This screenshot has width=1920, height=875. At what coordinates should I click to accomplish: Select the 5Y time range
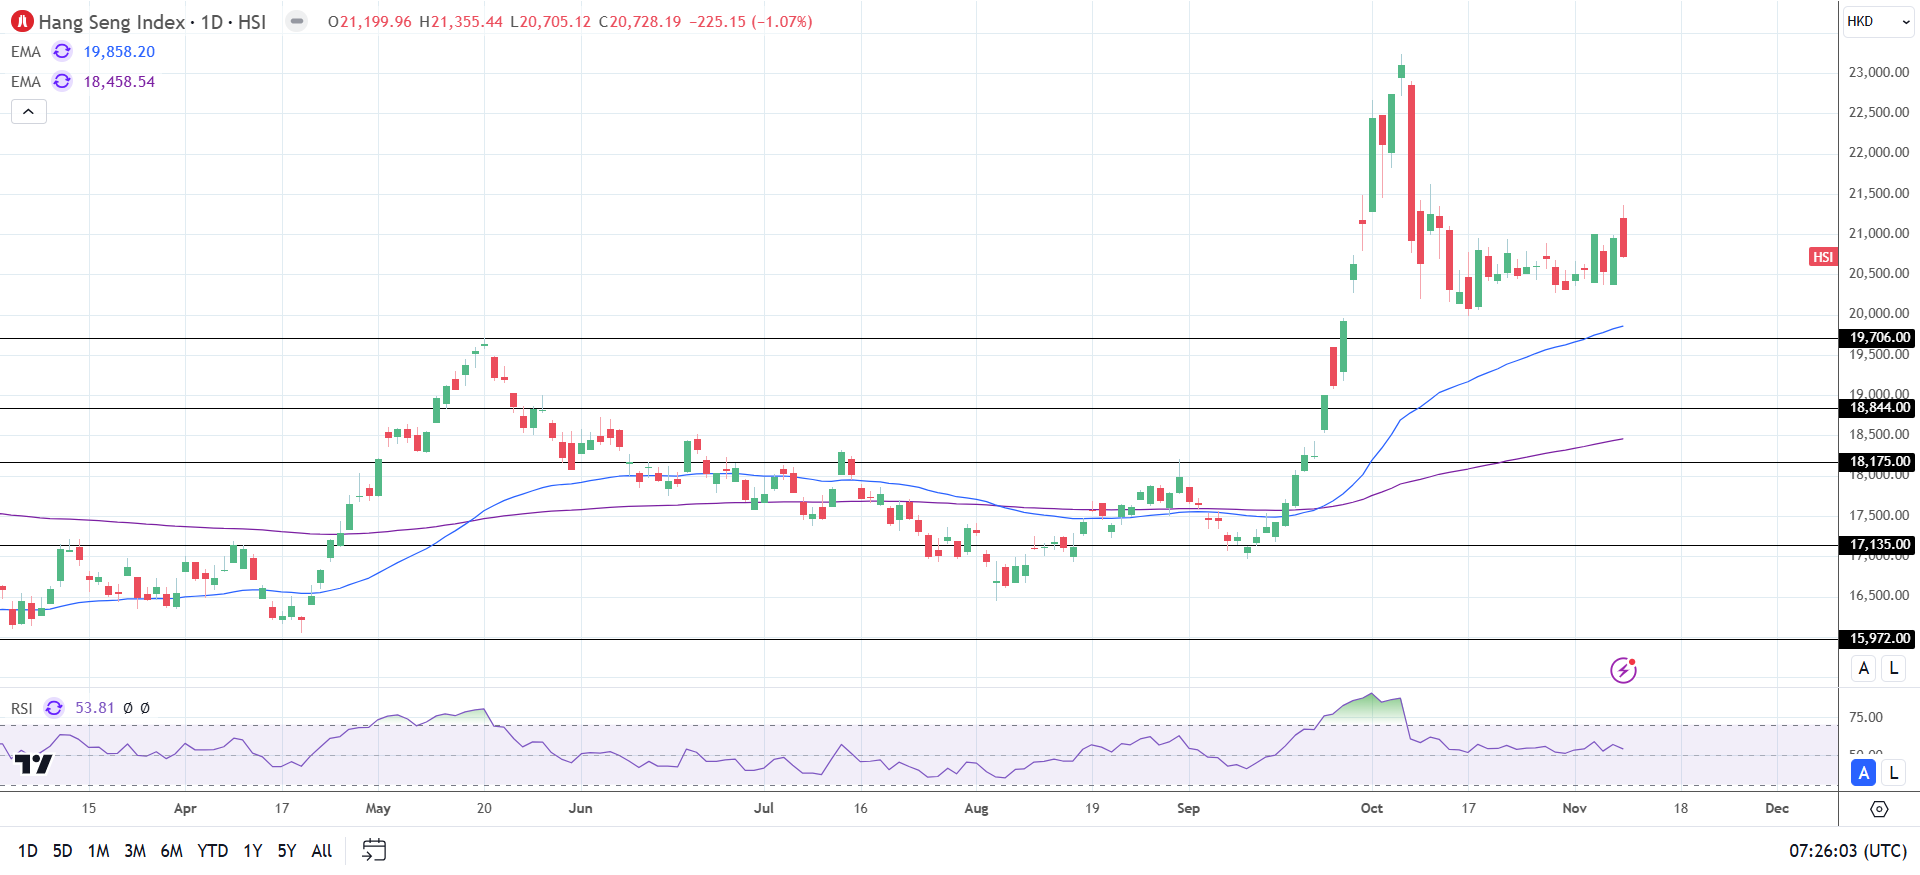[287, 851]
